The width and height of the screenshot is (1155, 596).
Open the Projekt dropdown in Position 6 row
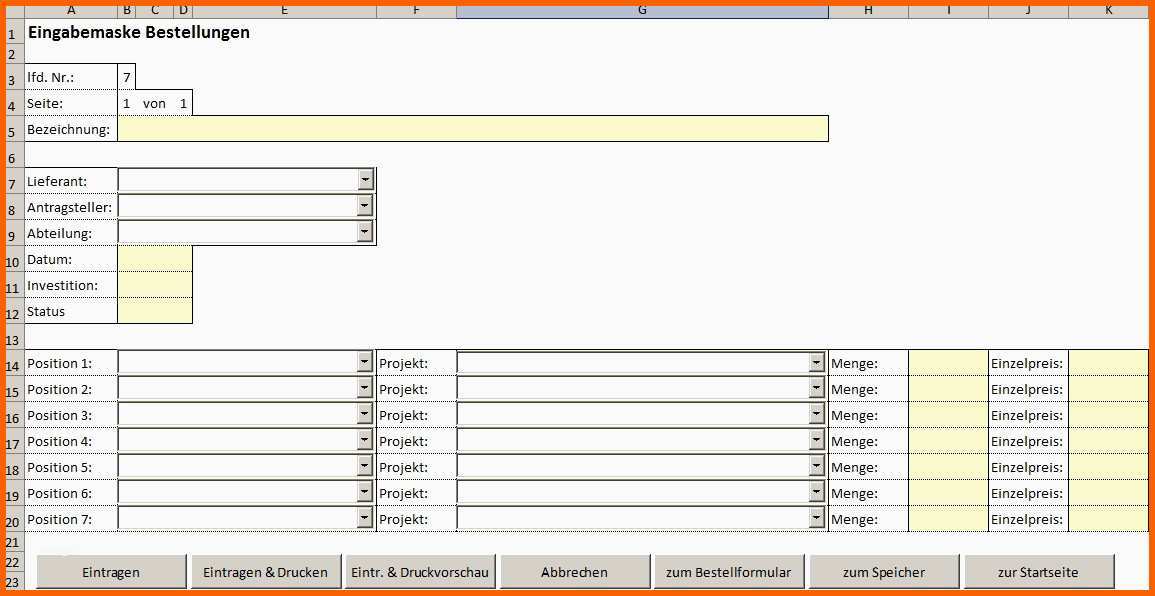tap(816, 493)
